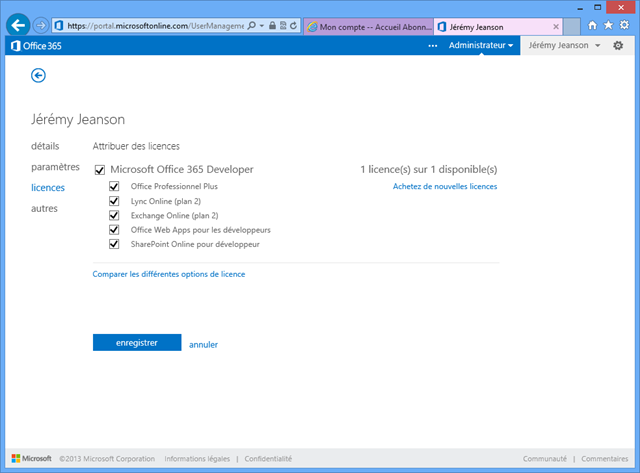Viewport: 640px width, 473px height.
Task: Click the 1 licence(s) sur 1 disponible(s) text
Action: [x=429, y=169]
